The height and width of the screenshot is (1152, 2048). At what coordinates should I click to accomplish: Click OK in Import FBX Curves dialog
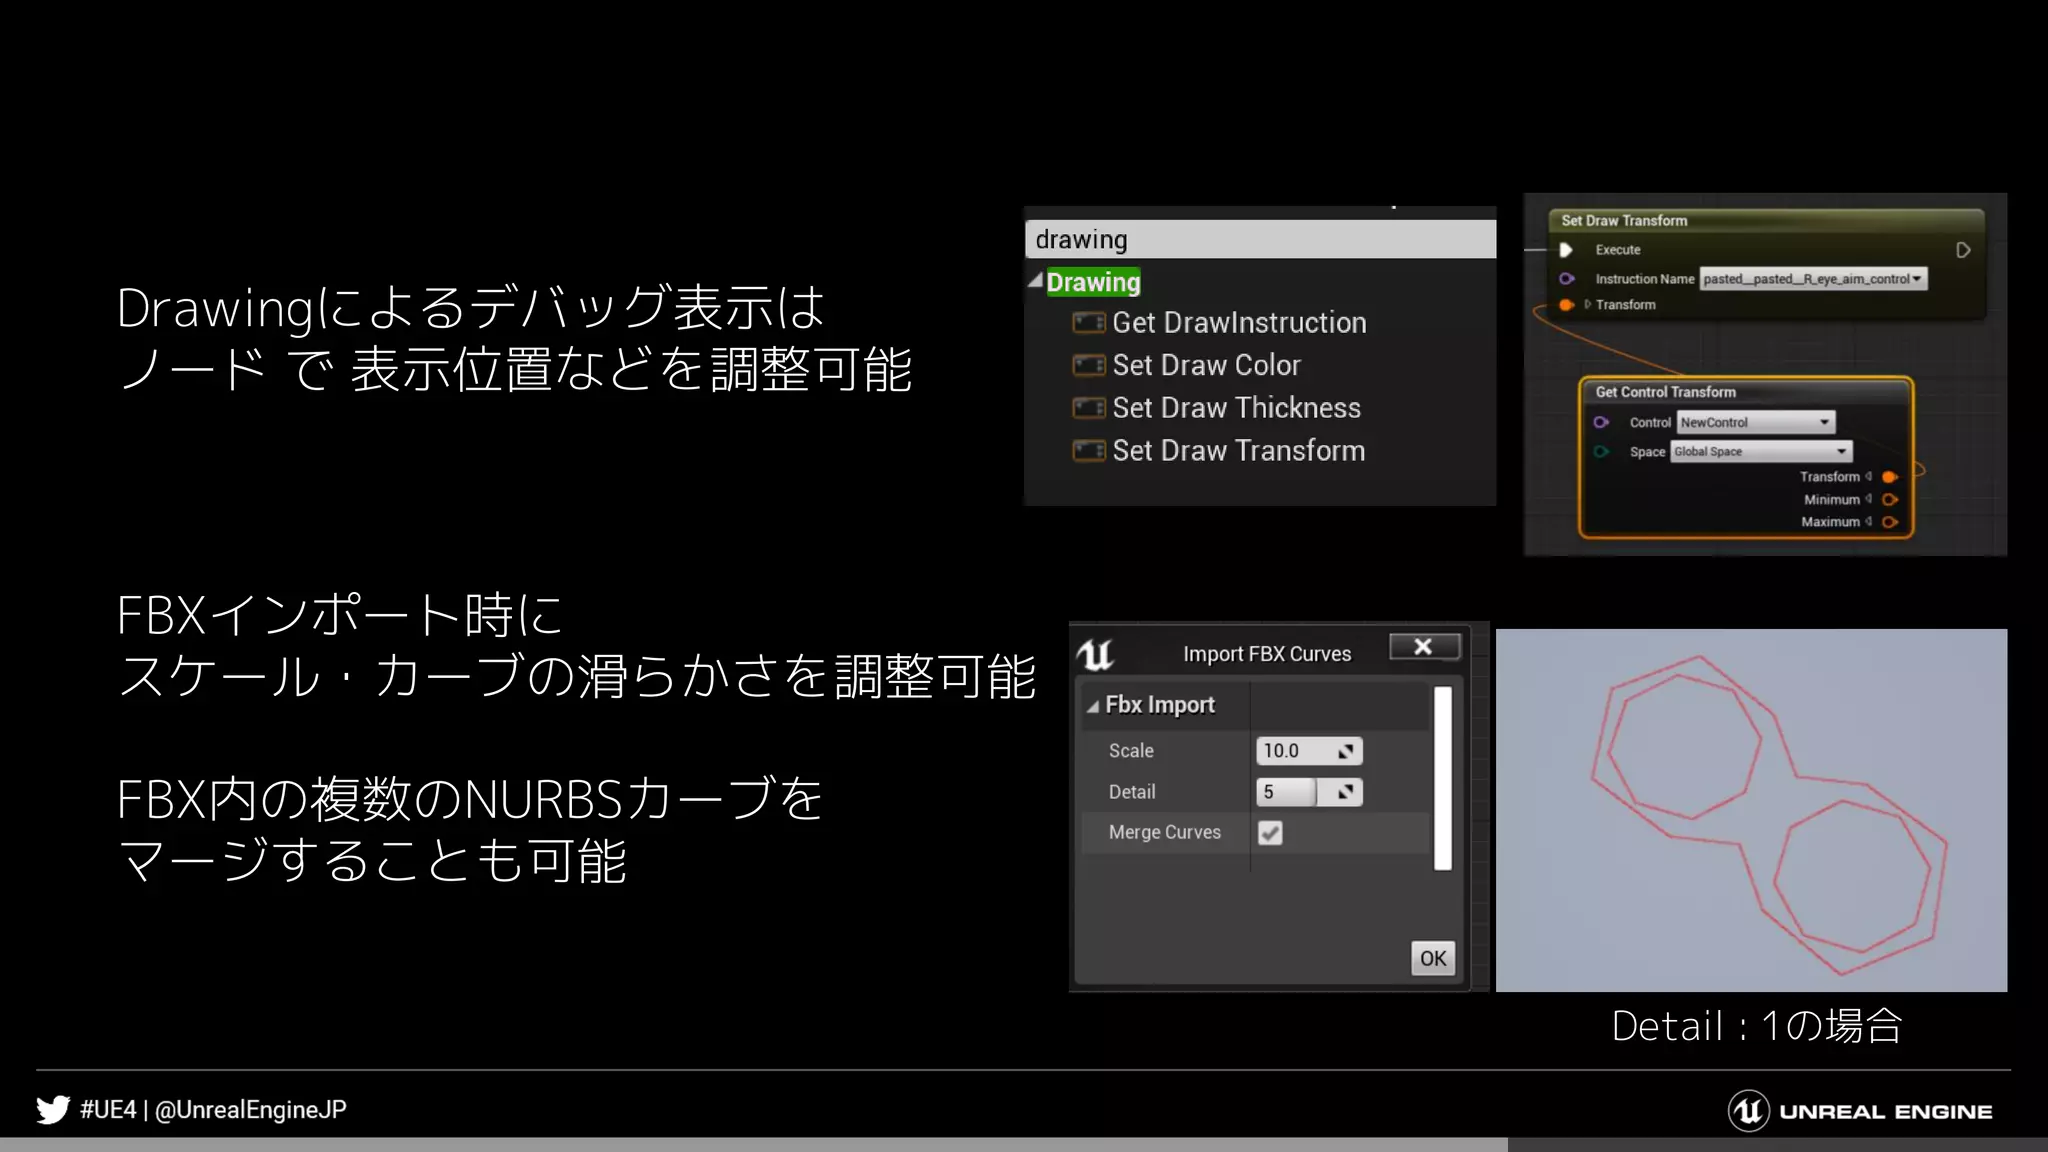tap(1433, 958)
